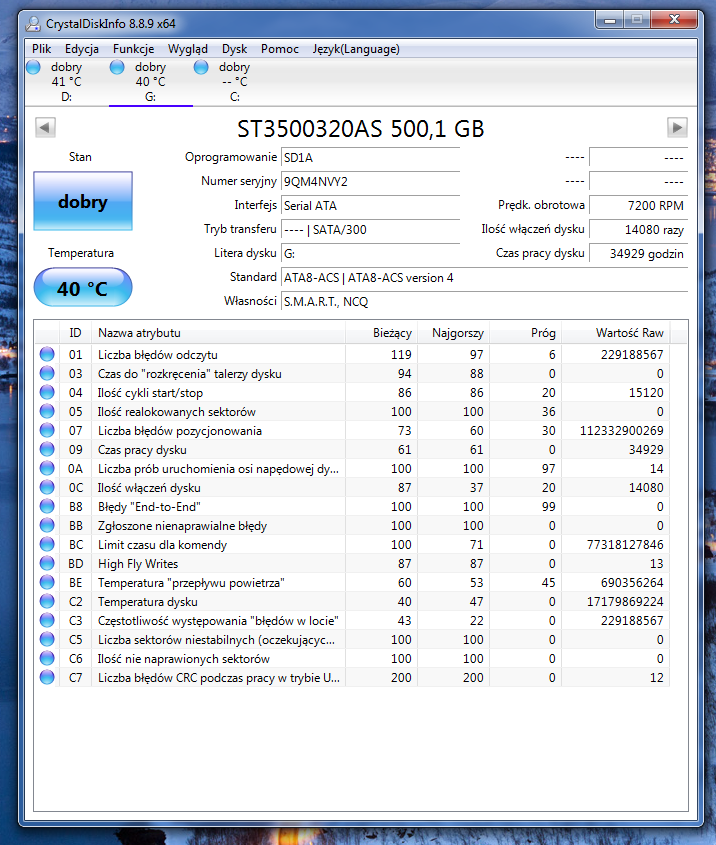Click status orb for attribute BB
The width and height of the screenshot is (716, 845).
[x=47, y=525]
